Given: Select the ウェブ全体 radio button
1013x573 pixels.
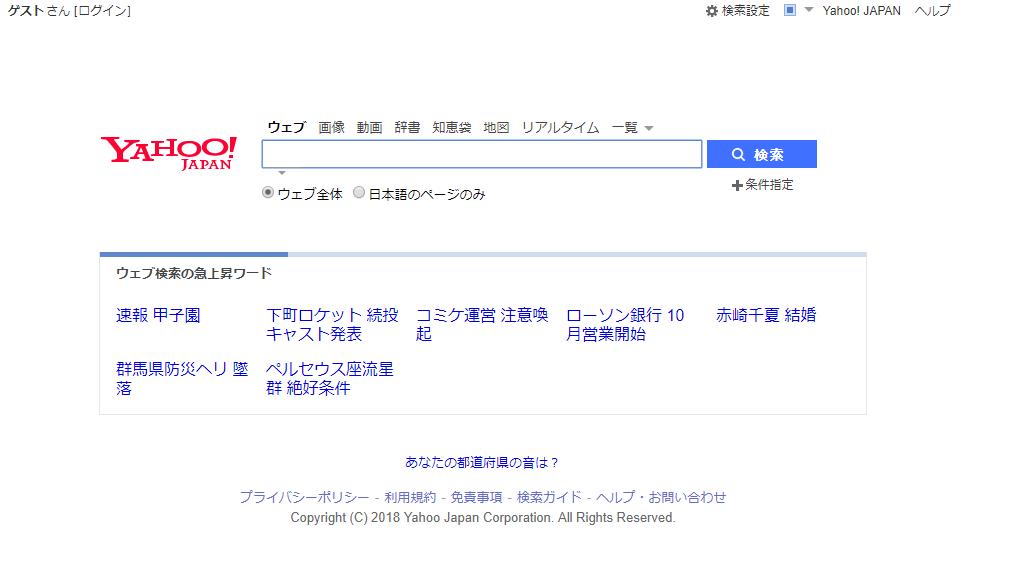Looking at the screenshot, I should [x=267, y=193].
